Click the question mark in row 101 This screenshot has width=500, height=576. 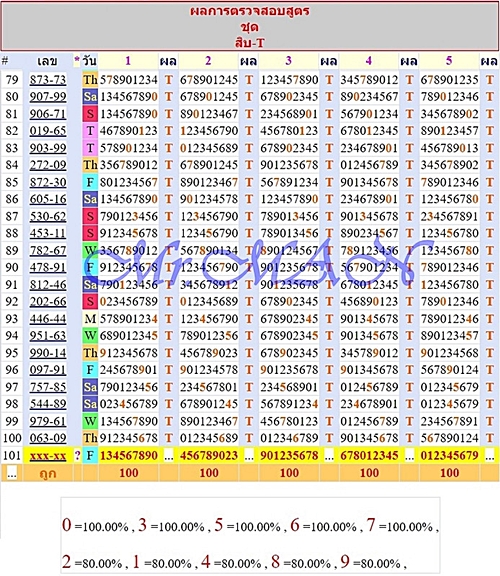[x=77, y=456]
